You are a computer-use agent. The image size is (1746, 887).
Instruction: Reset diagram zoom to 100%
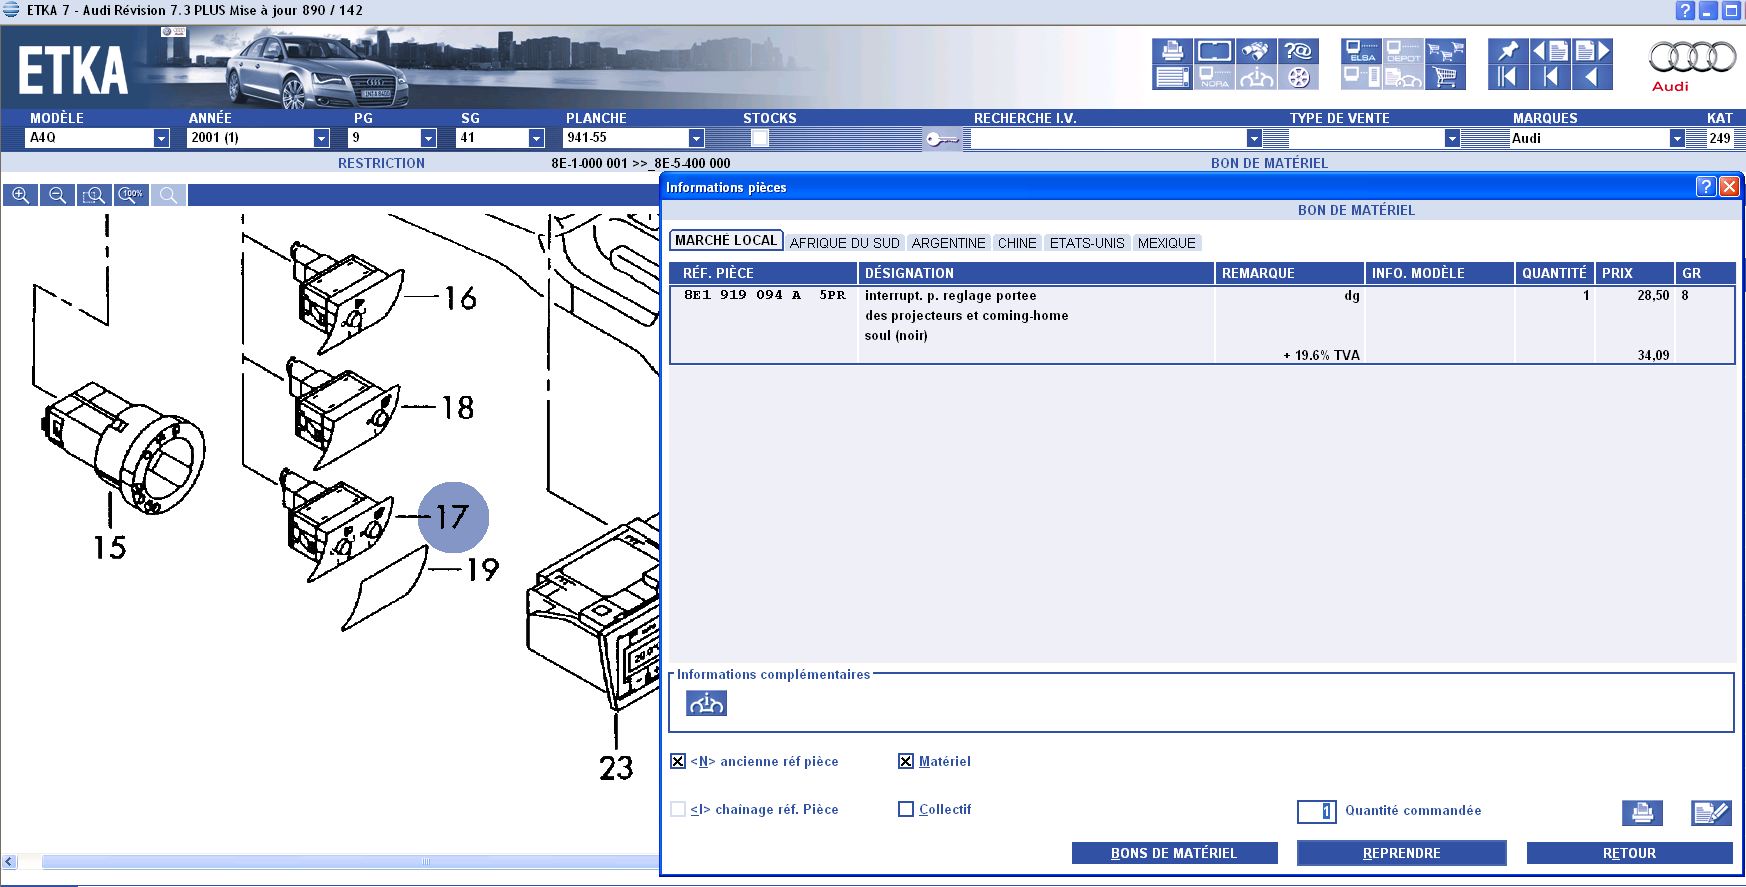[x=131, y=195]
